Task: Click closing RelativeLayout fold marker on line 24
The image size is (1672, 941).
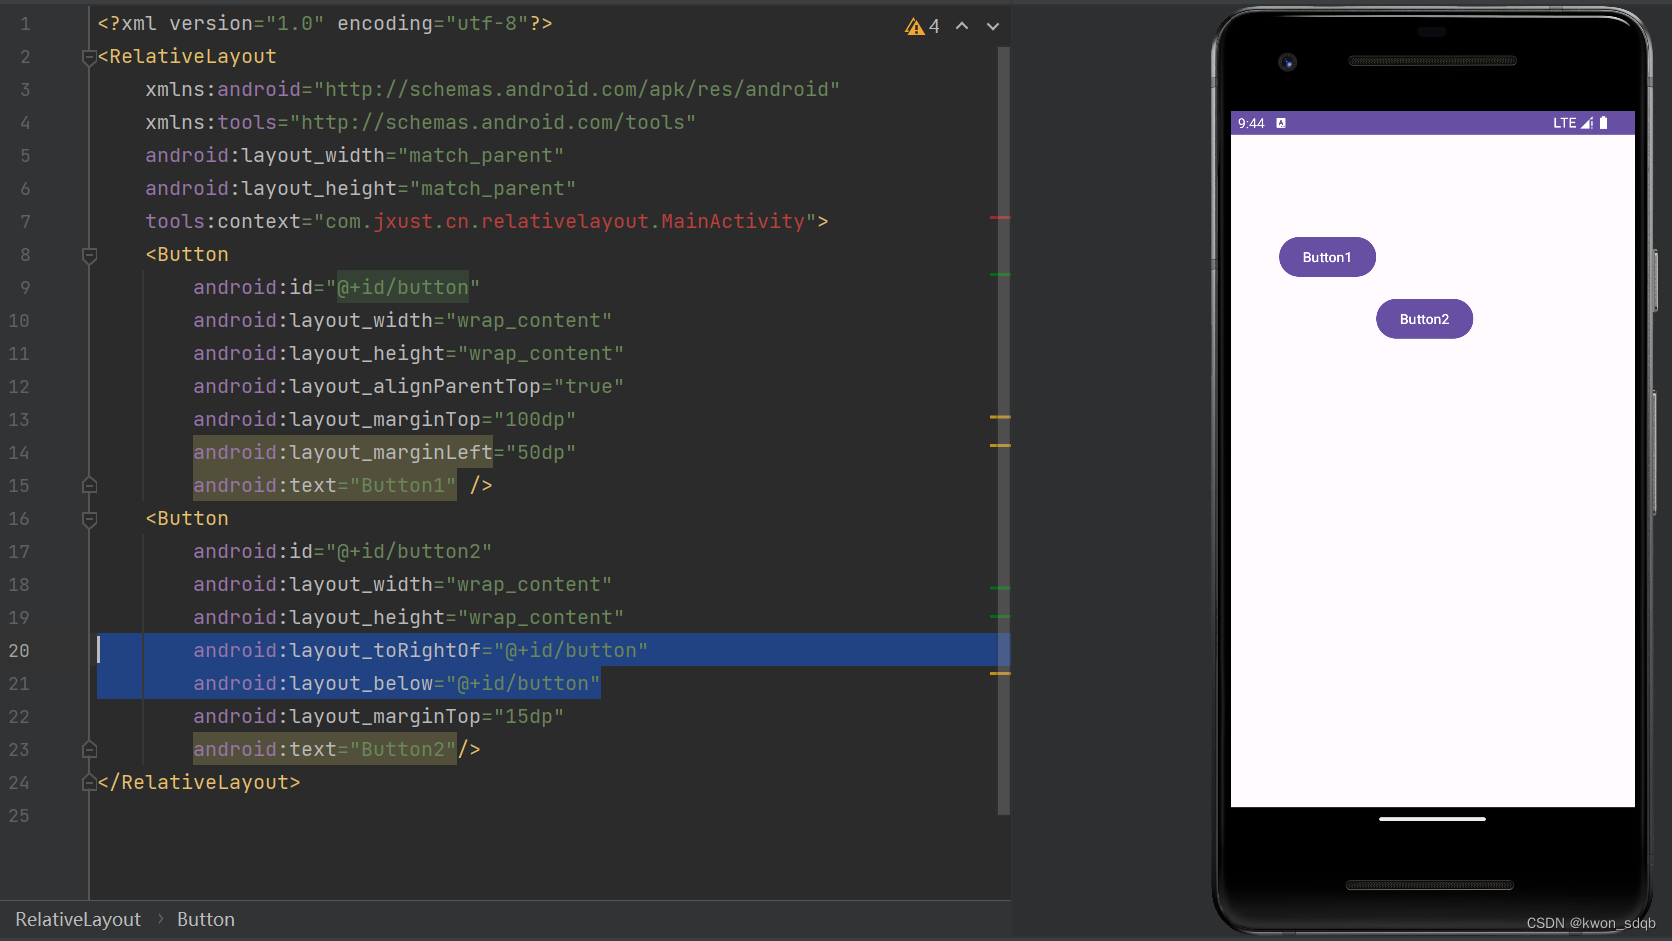Action: tap(89, 783)
